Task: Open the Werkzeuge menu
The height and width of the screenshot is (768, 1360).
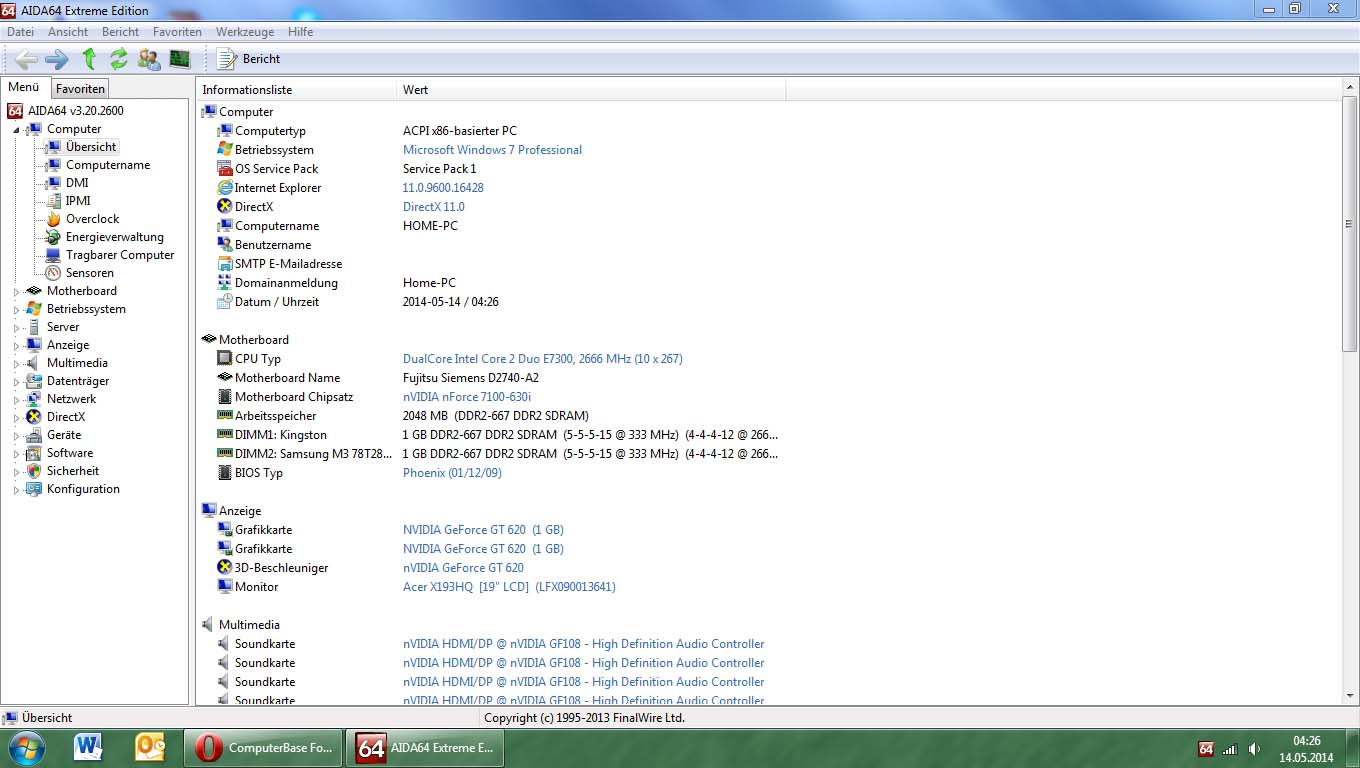Action: (245, 32)
